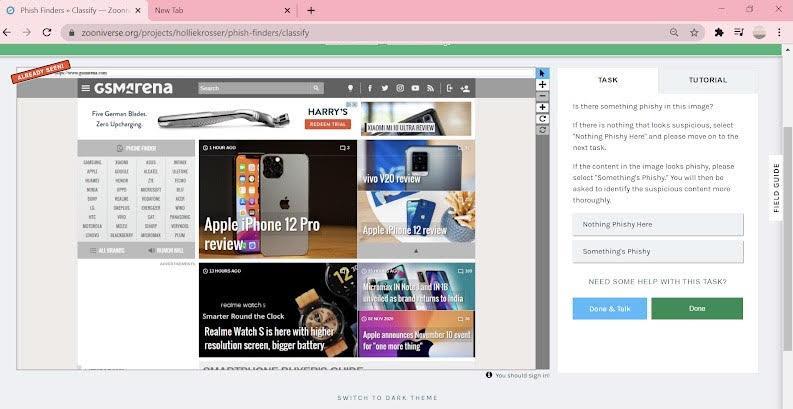Click the log-in icon in GSMArena header
The image size is (793, 409).
click(450, 88)
